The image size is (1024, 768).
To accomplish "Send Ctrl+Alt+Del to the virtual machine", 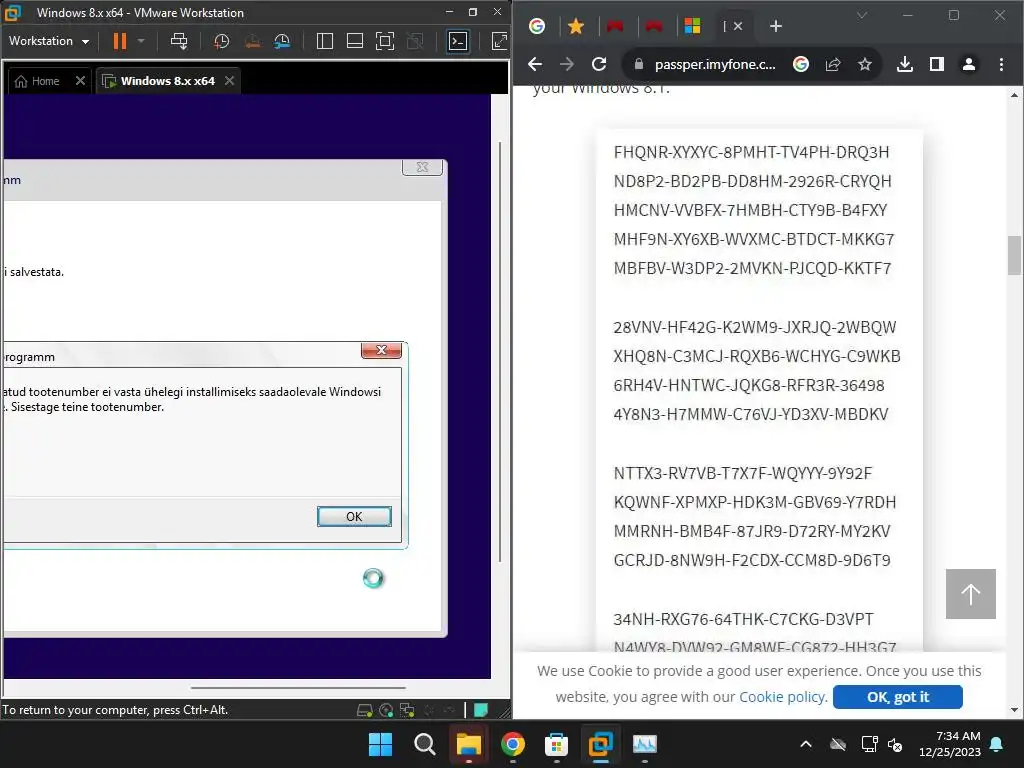I will [x=179, y=41].
